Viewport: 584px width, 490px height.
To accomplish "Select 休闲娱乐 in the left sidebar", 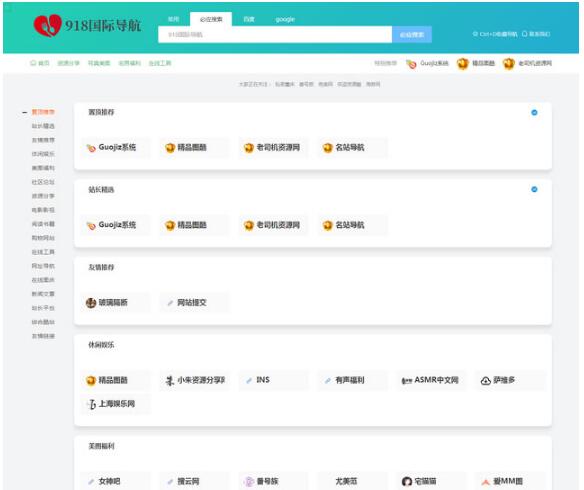I will click(43, 154).
